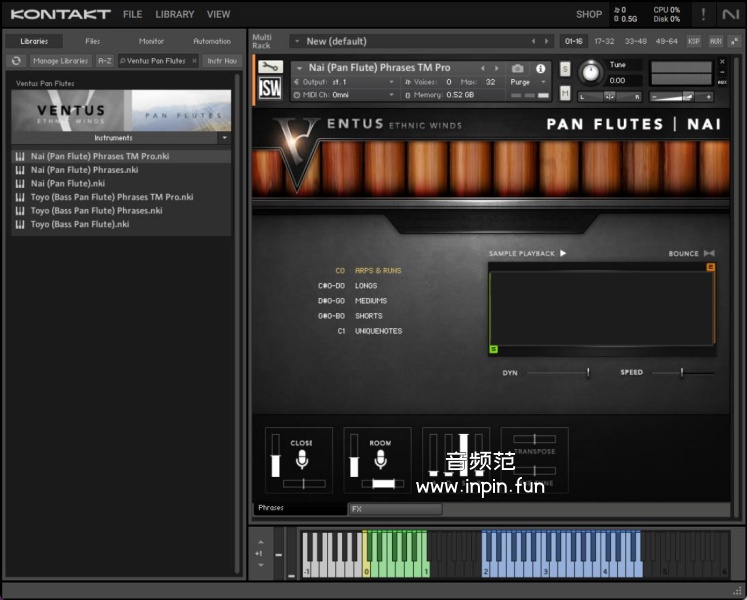747x600 pixels.
Task: Toggle A-Z library sorting
Action: tap(105, 61)
